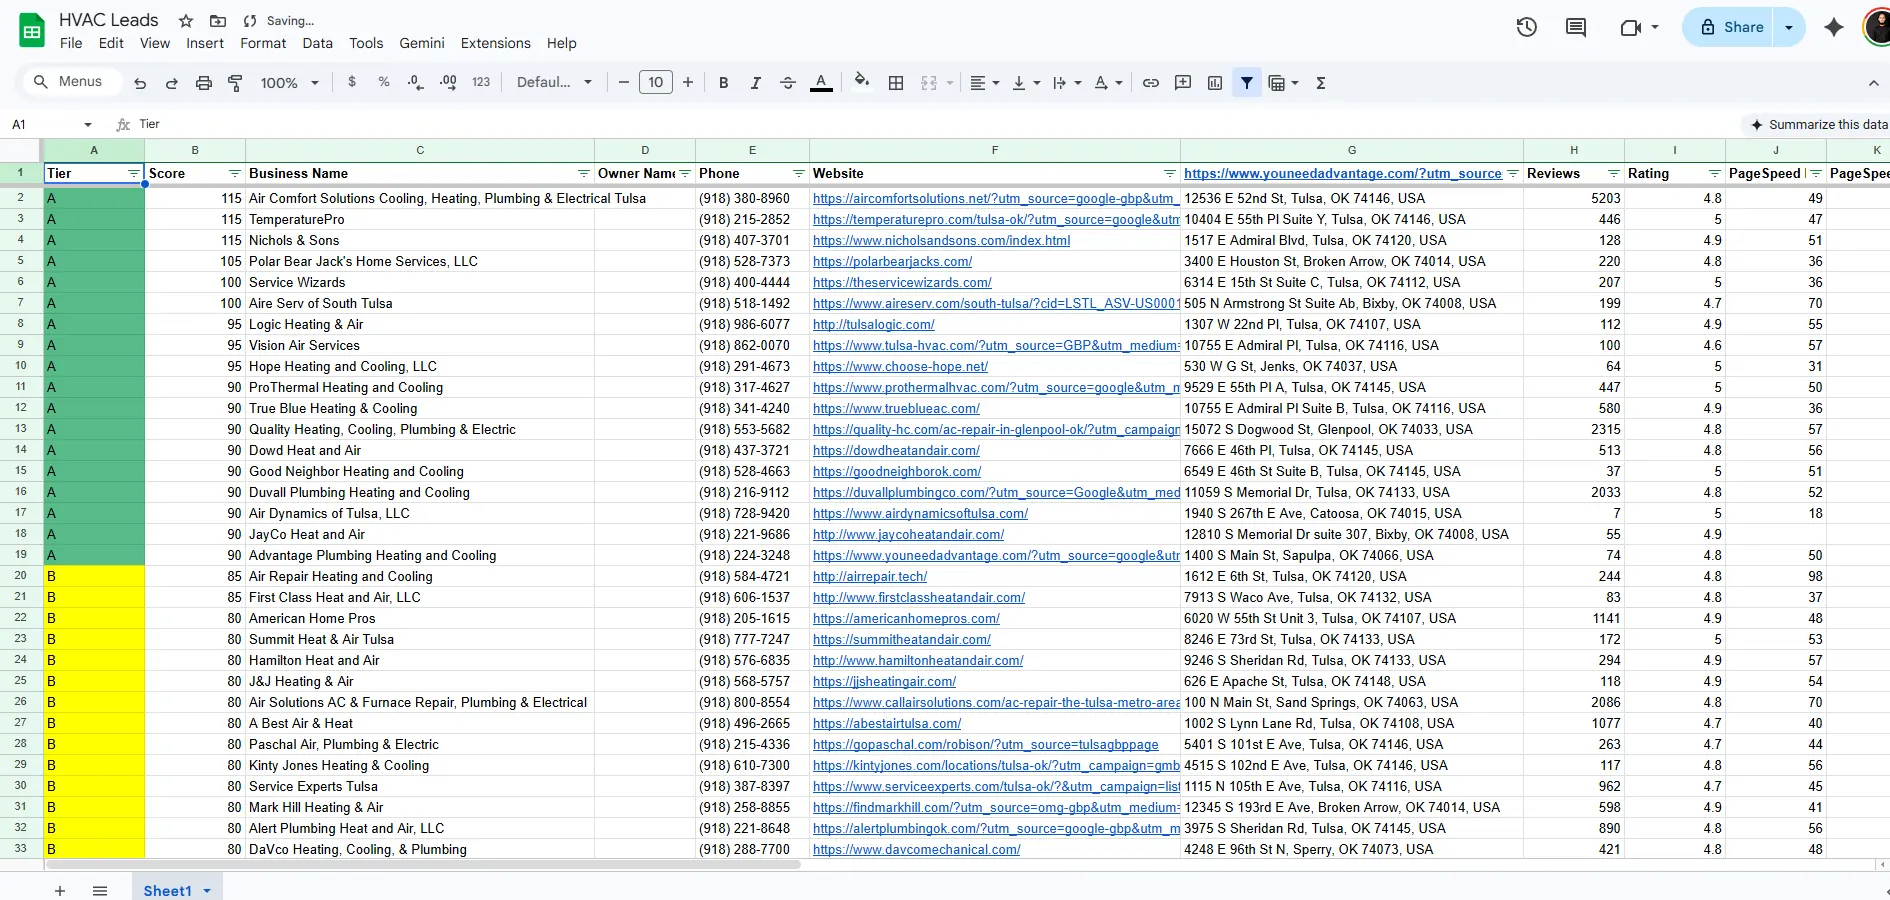Open the Default font dropdown
Viewport: 1890px width, 900px height.
pyautogui.click(x=554, y=83)
